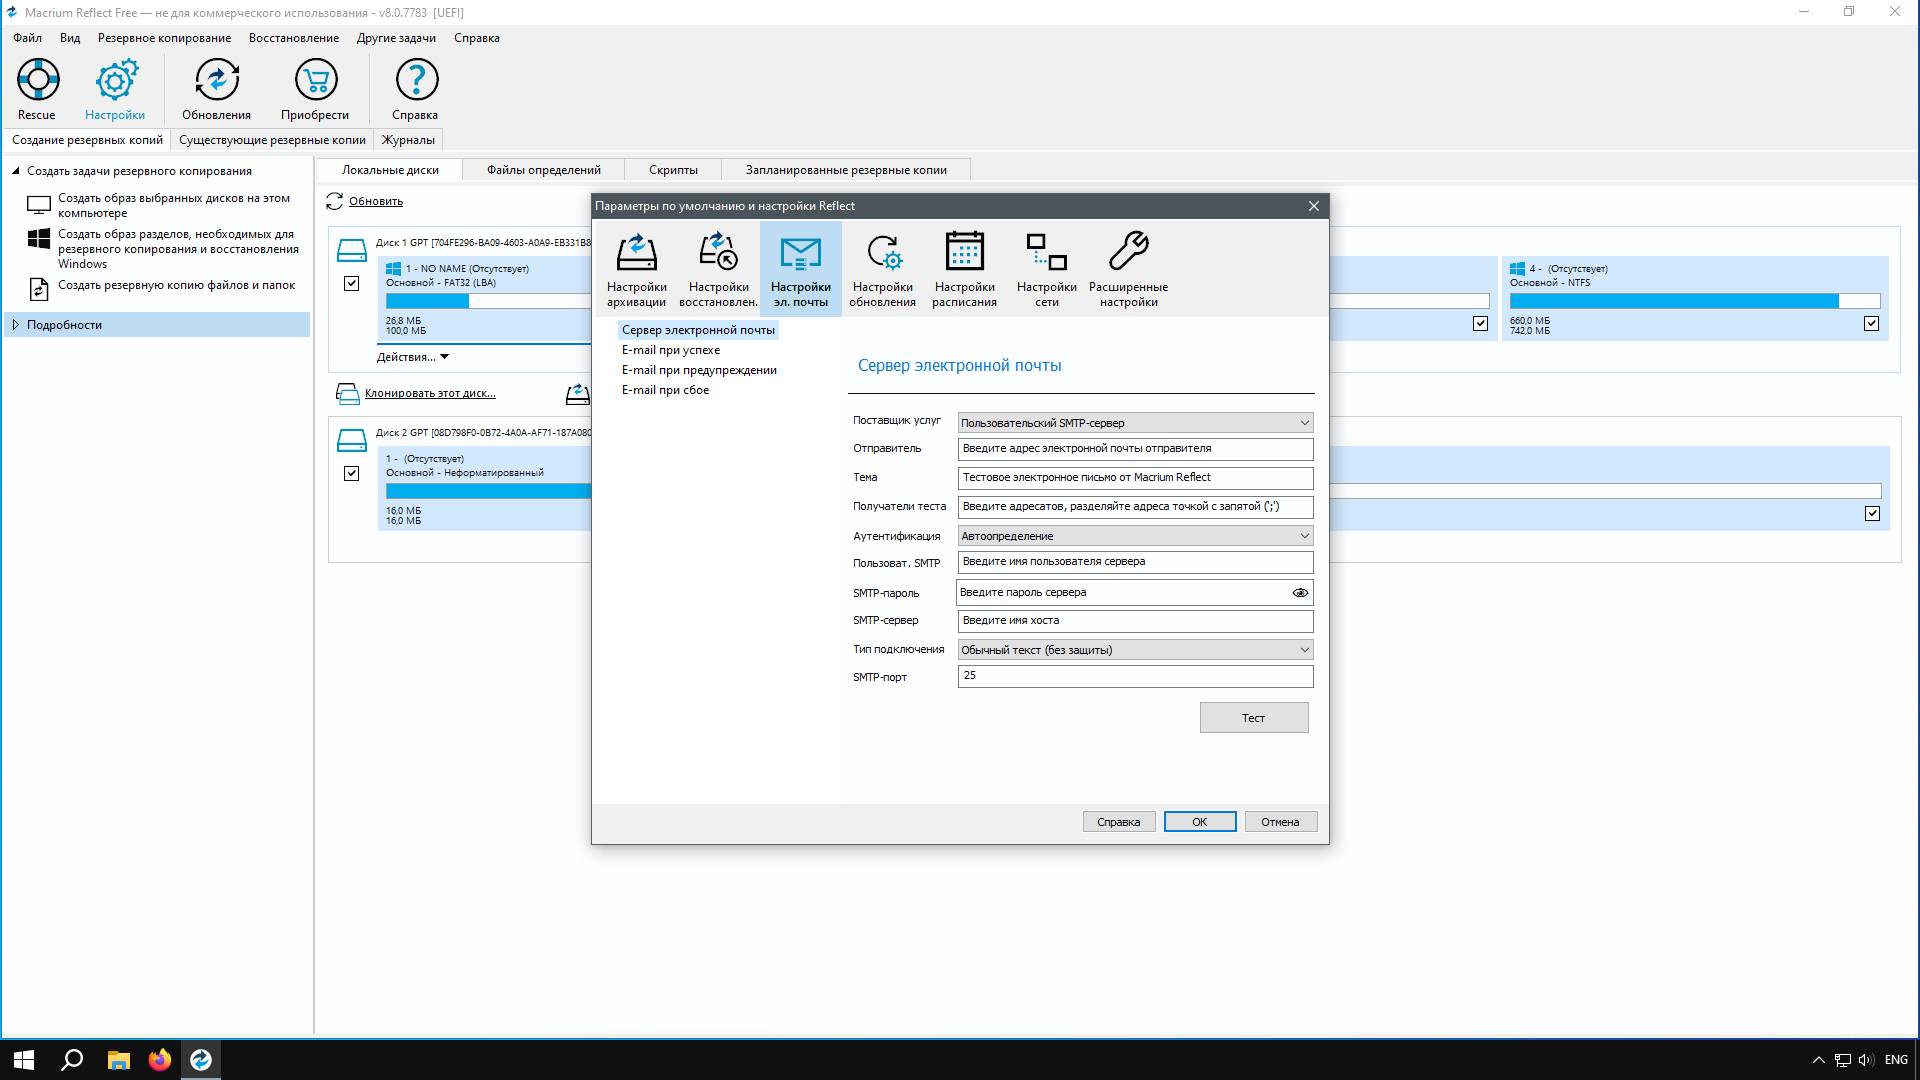Click the Windows logo icon for partition image
Viewport: 1920px width, 1080px height.
coord(39,239)
